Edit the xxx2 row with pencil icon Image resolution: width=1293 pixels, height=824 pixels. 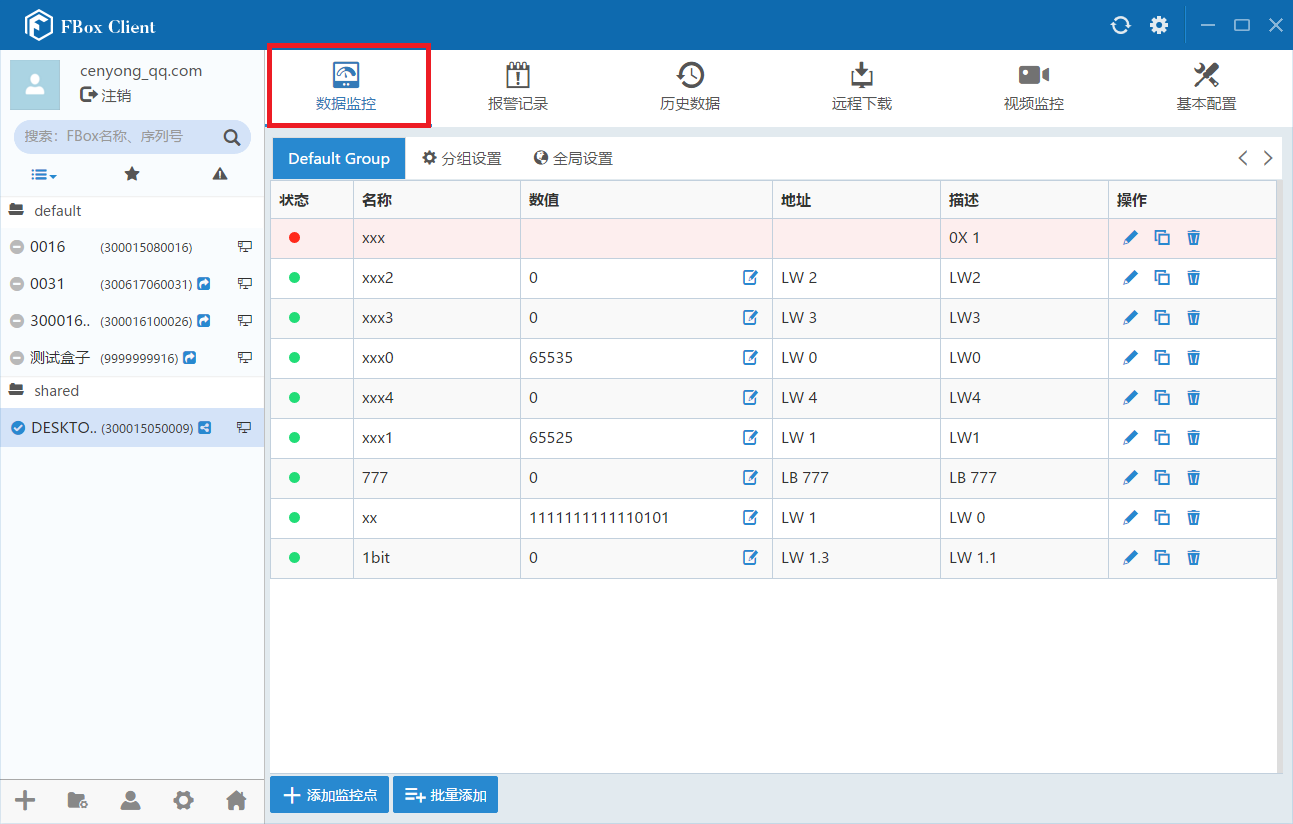(1130, 278)
